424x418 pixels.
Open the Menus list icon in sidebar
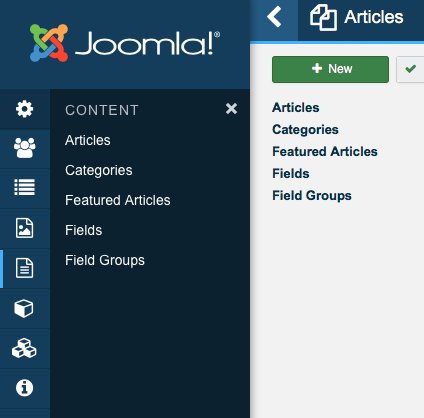pos(24,187)
